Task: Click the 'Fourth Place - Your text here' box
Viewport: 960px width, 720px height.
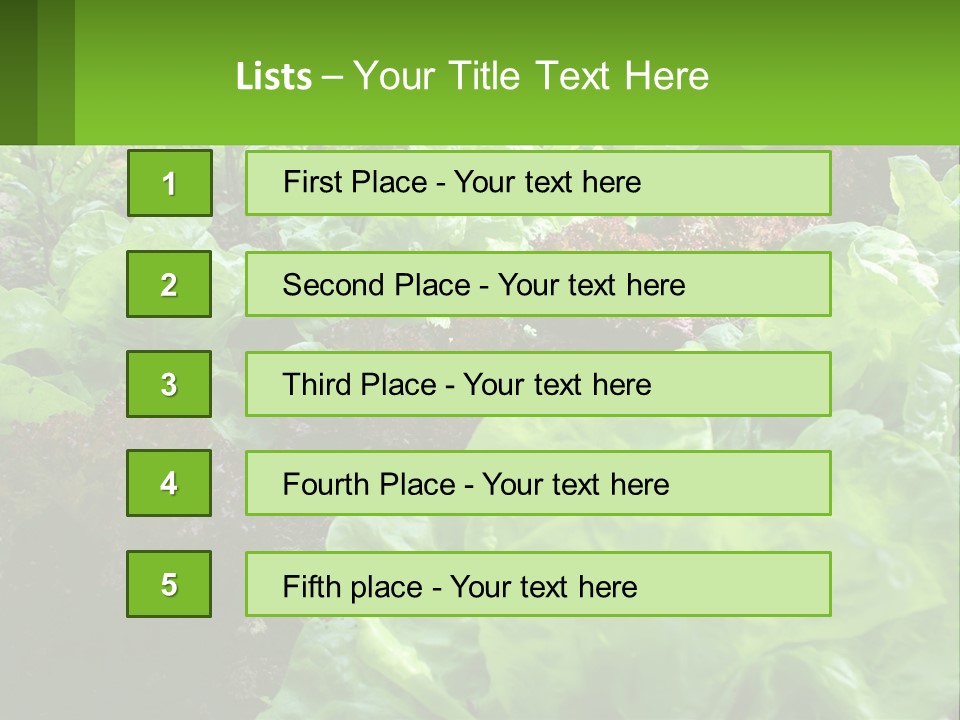Action: (x=538, y=483)
